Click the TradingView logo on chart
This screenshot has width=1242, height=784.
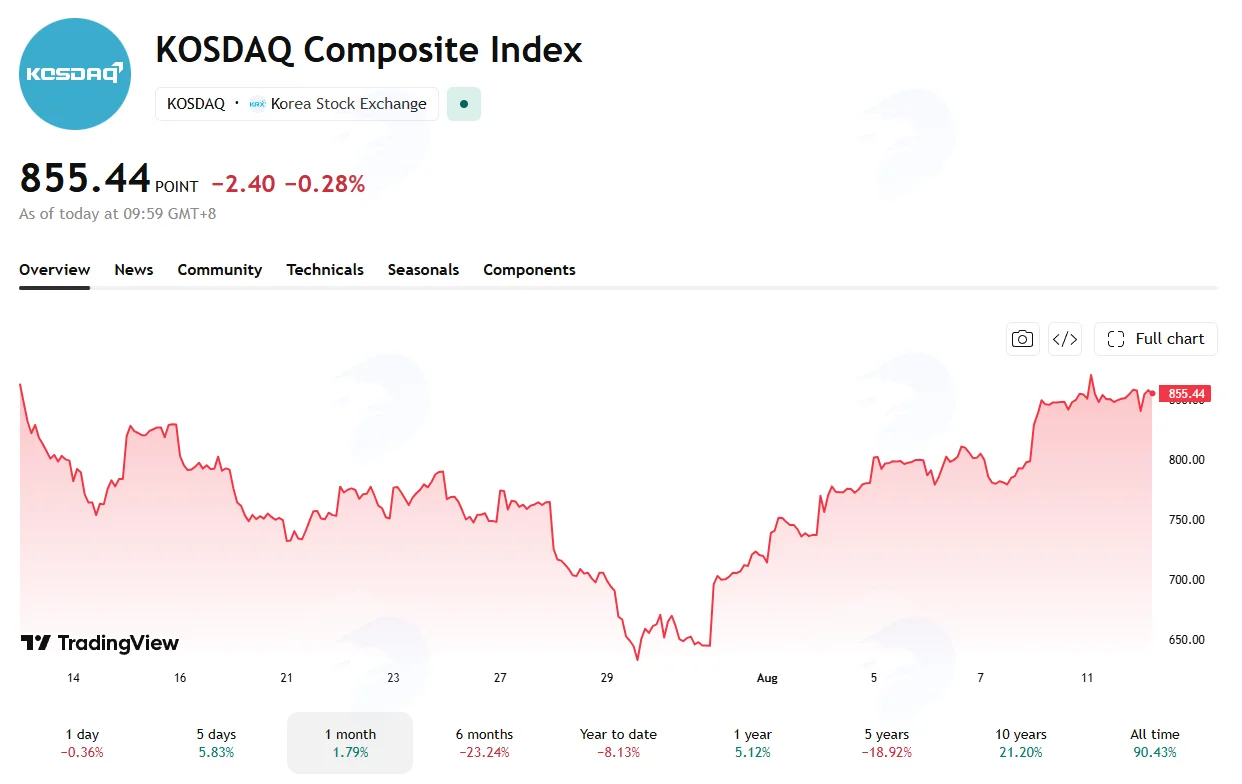100,643
